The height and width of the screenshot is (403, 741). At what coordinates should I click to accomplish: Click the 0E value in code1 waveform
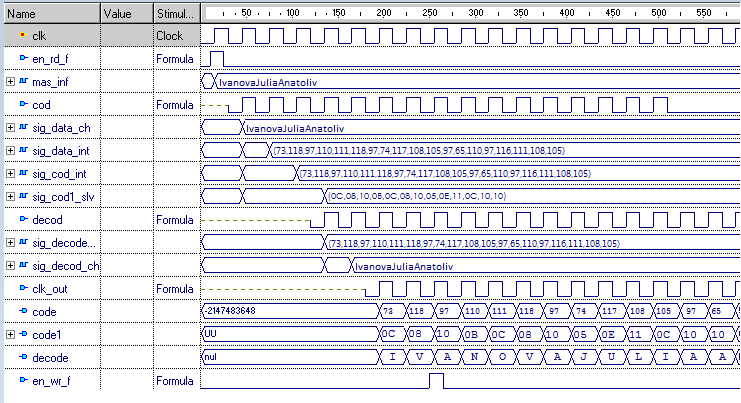608,334
